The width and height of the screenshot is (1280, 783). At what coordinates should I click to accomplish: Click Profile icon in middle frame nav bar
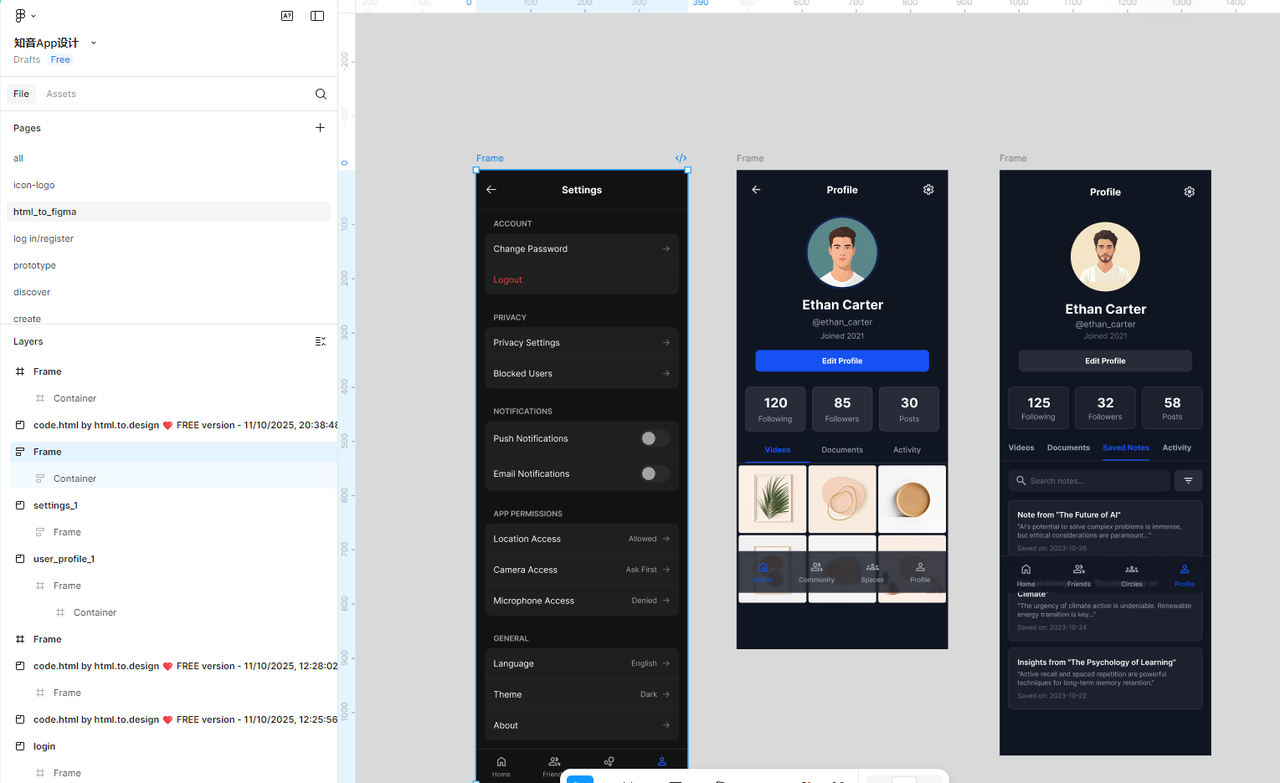tap(920, 567)
